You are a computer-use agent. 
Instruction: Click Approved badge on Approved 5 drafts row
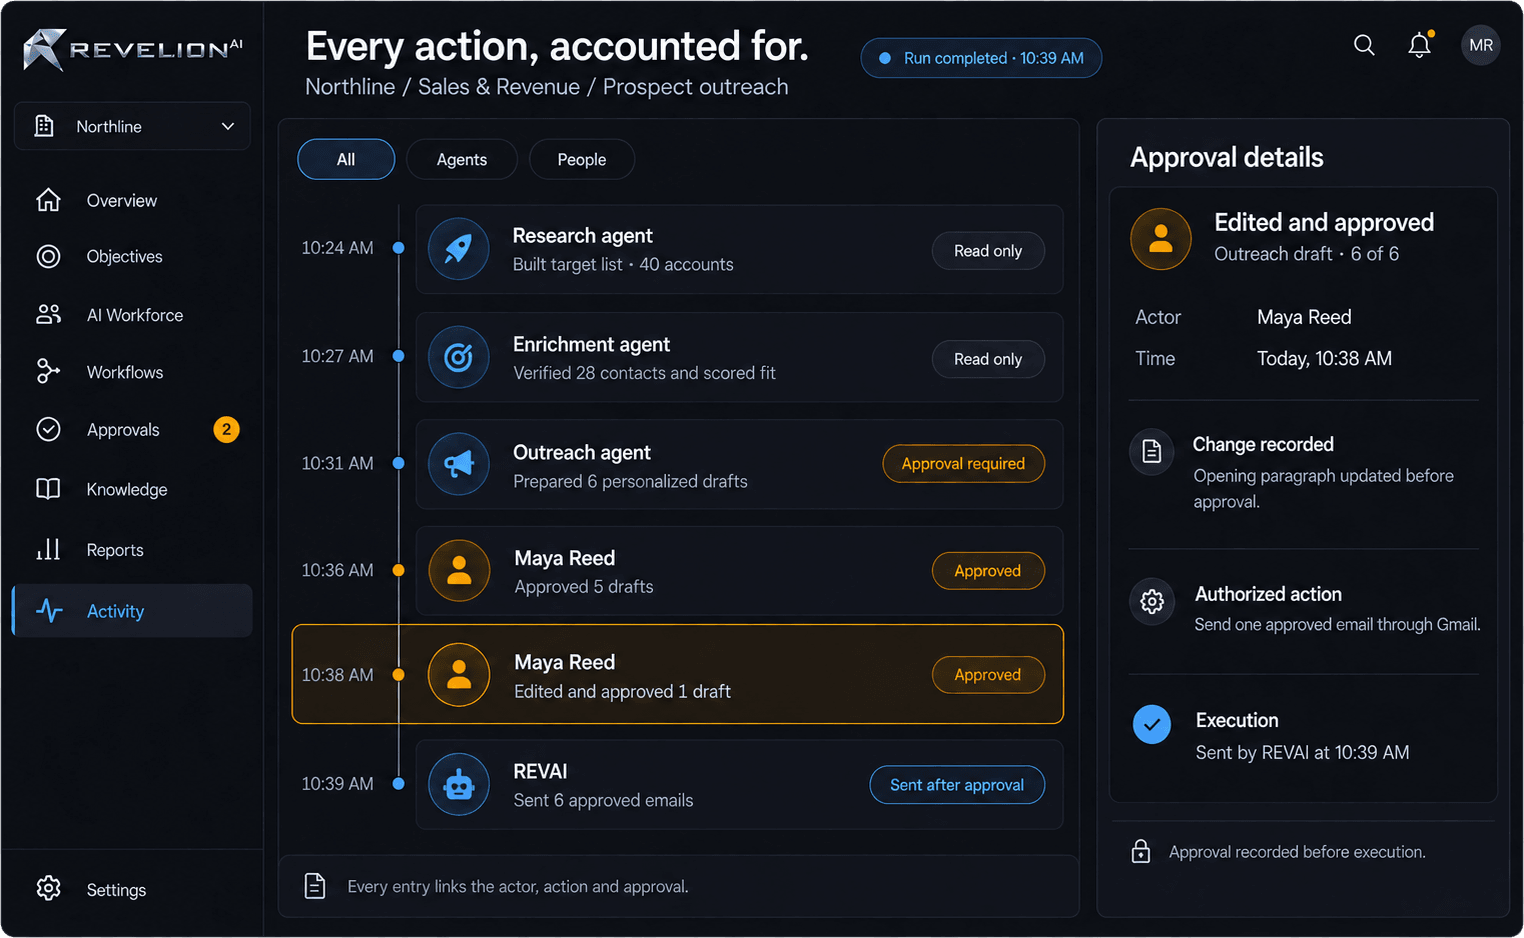coord(988,571)
